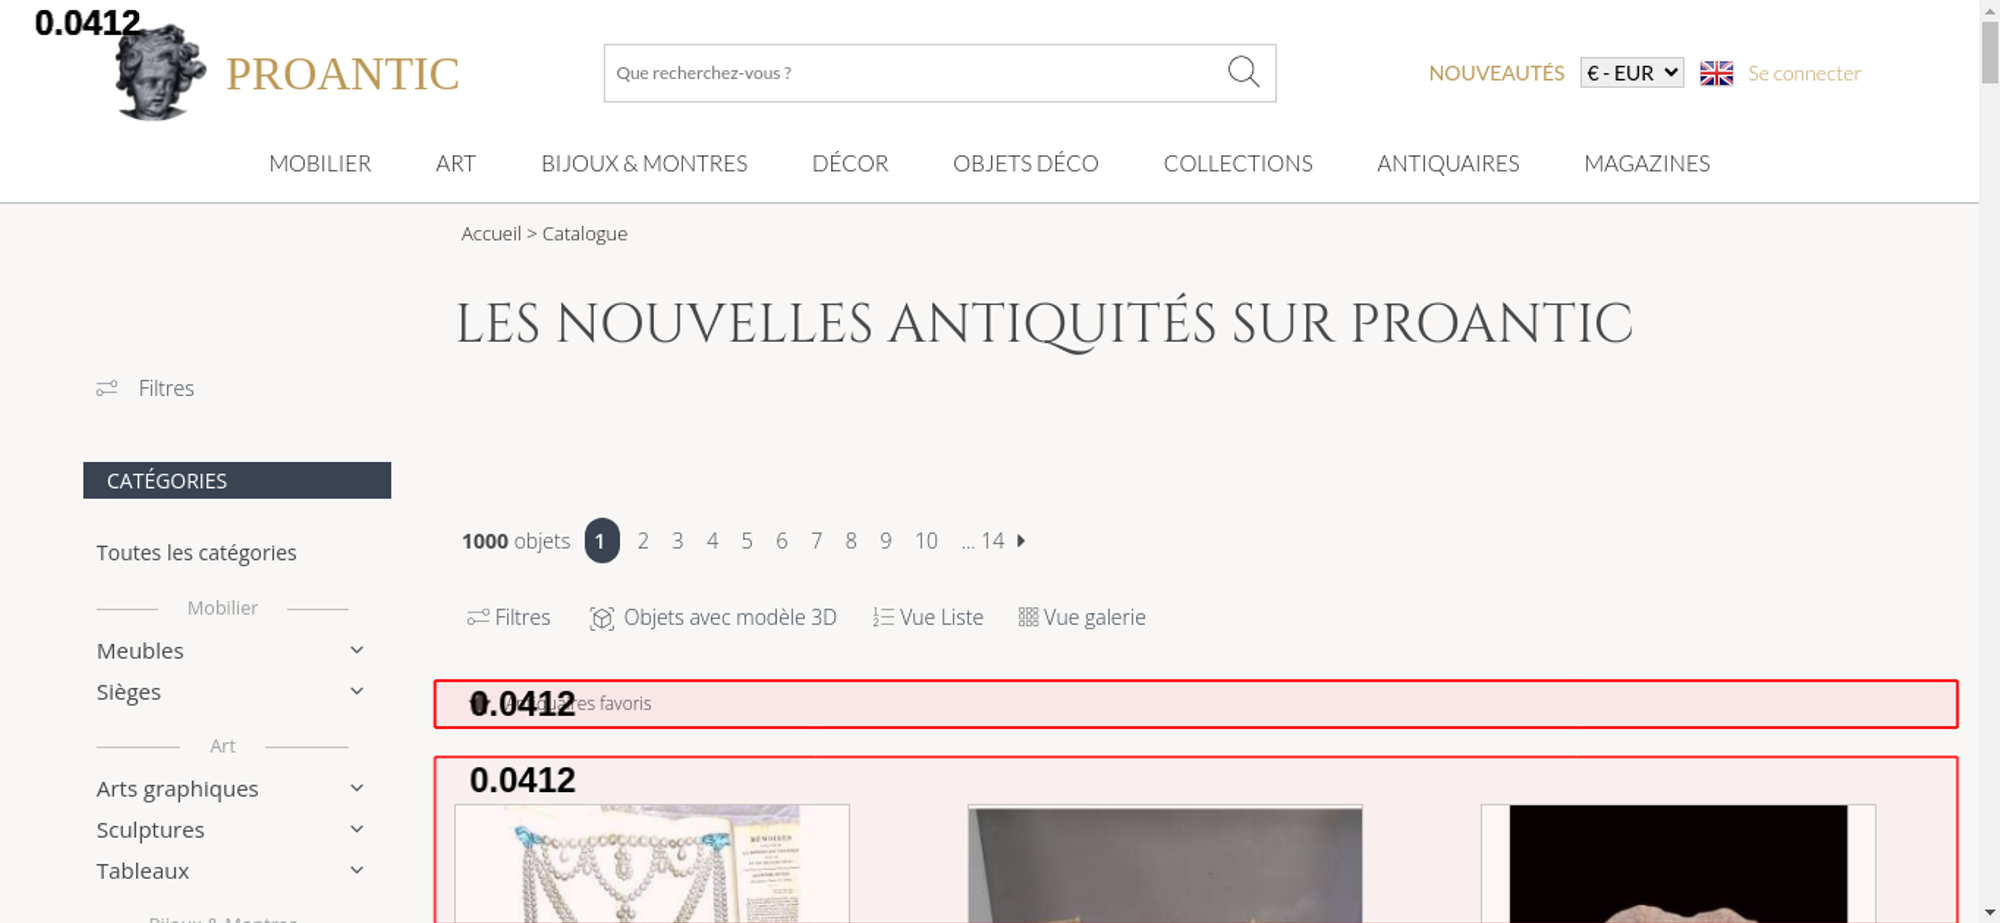The image size is (2000, 923).
Task: Open the grey-background item thumbnail
Action: 1165,864
